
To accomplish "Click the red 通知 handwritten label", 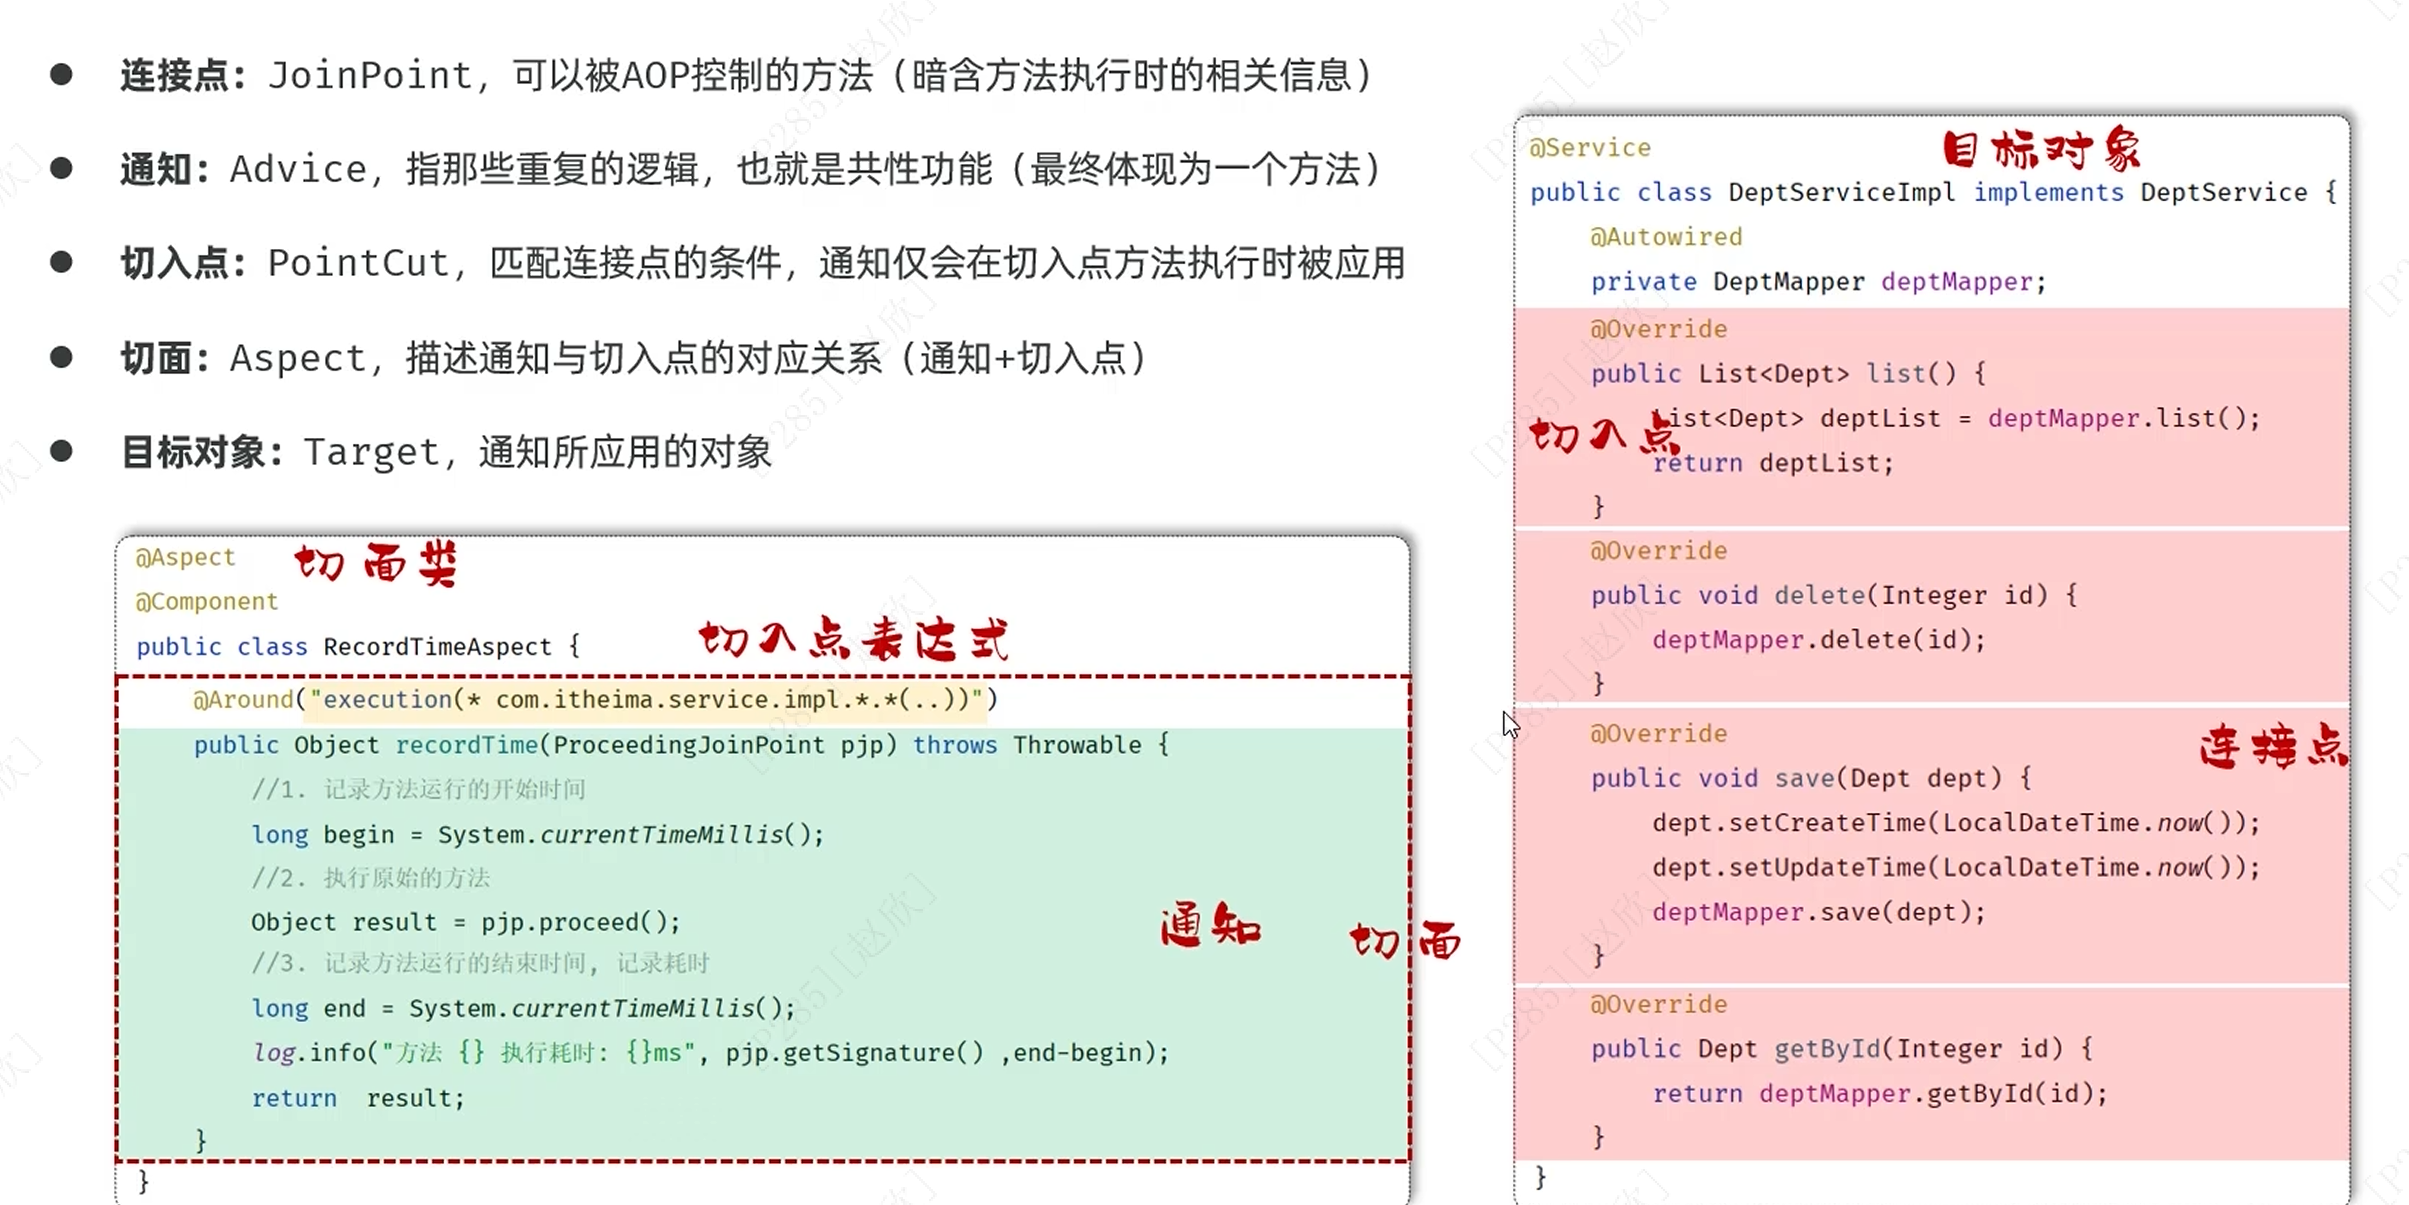I will 1210,925.
